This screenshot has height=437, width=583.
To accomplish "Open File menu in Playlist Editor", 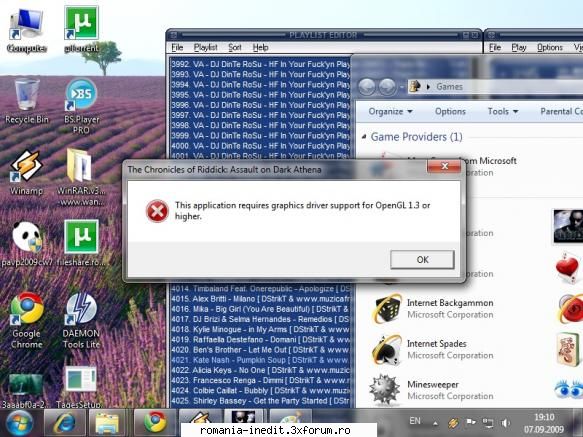I will [177, 47].
